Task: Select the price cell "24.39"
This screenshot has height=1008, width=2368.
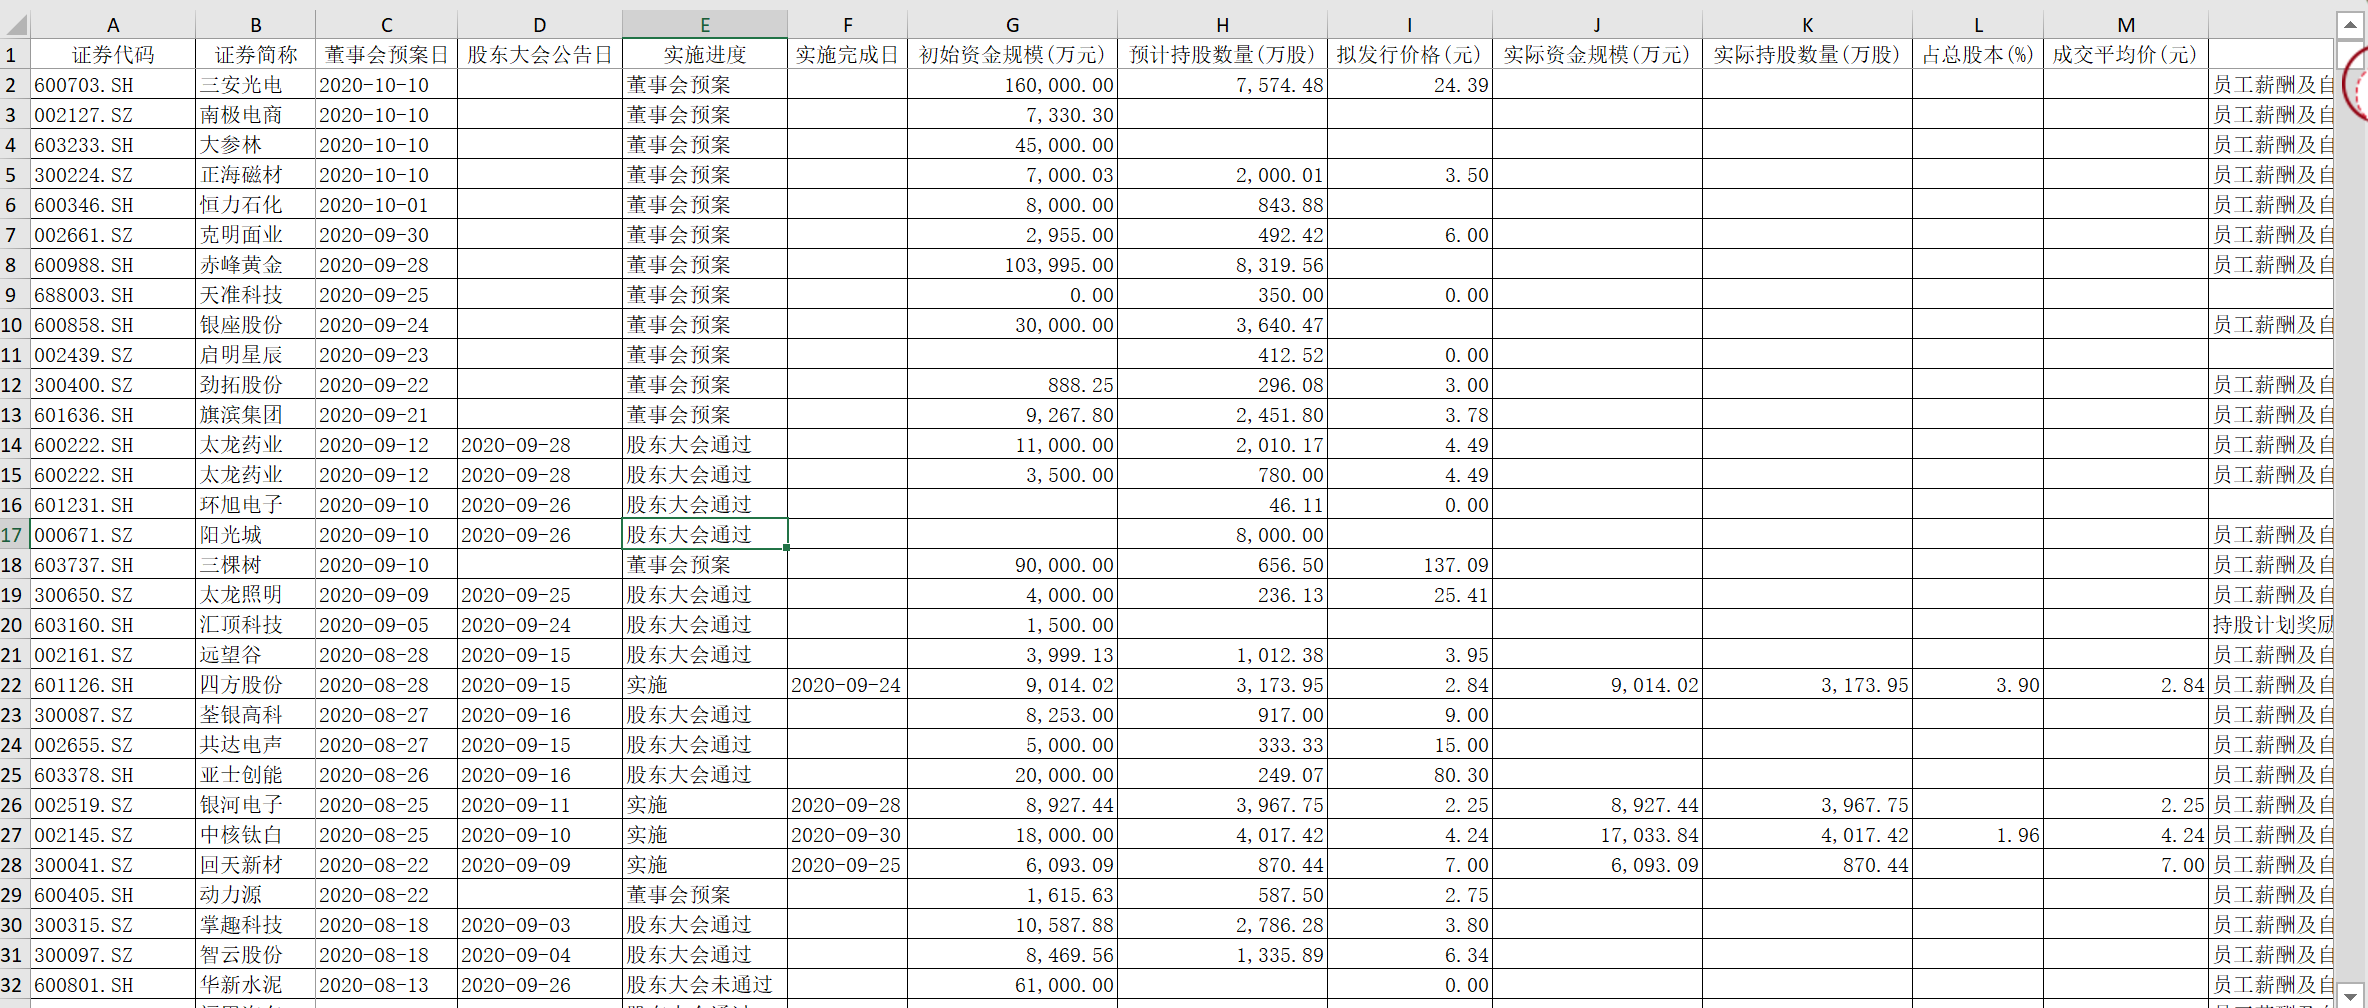Action: pos(1410,84)
